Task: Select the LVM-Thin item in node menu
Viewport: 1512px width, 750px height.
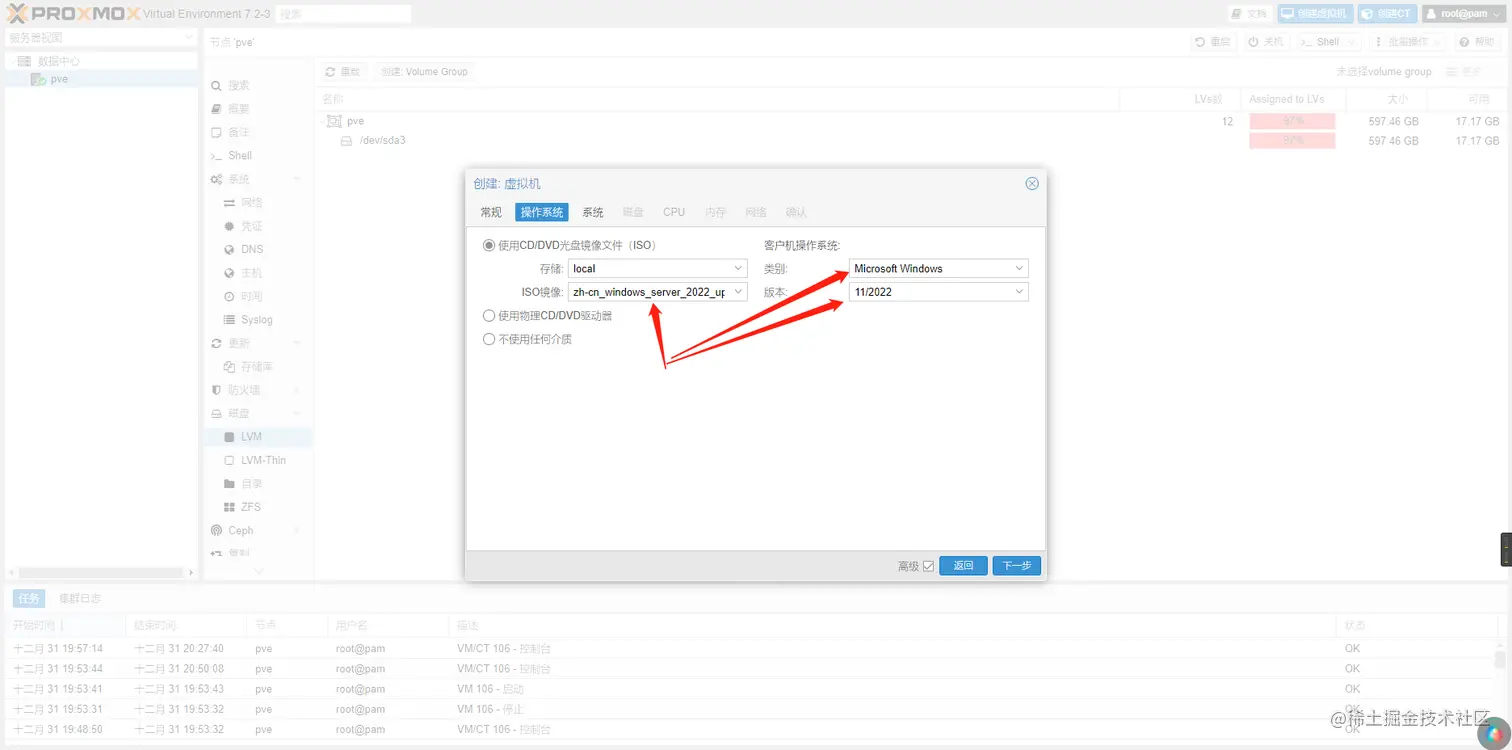Action: [257, 460]
